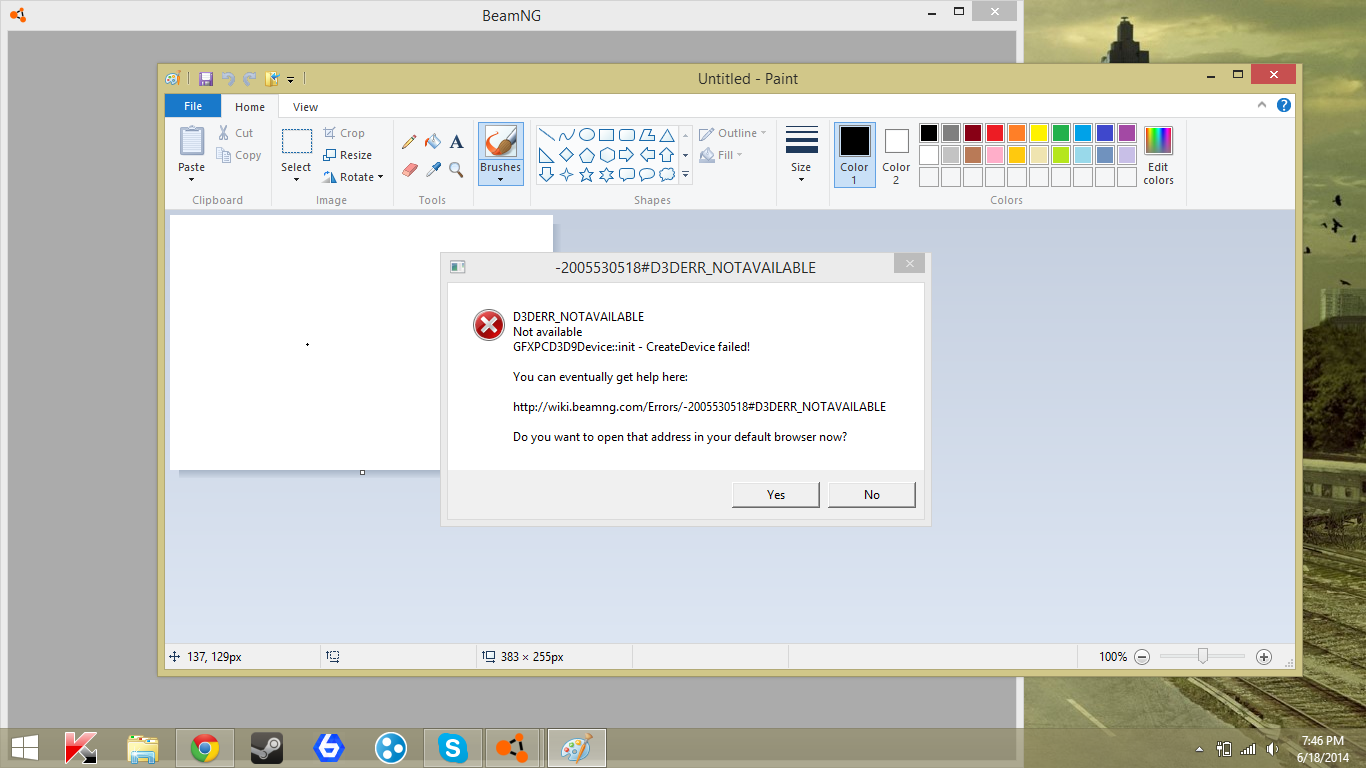Pick the yellow color swatch
1366x768 pixels.
1039,133
